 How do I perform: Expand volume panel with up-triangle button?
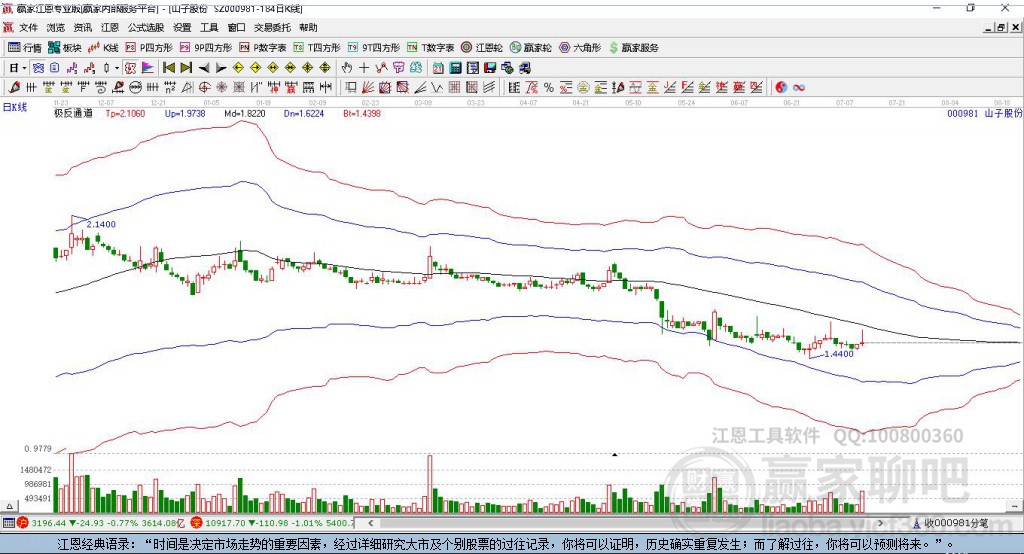pos(9,506)
